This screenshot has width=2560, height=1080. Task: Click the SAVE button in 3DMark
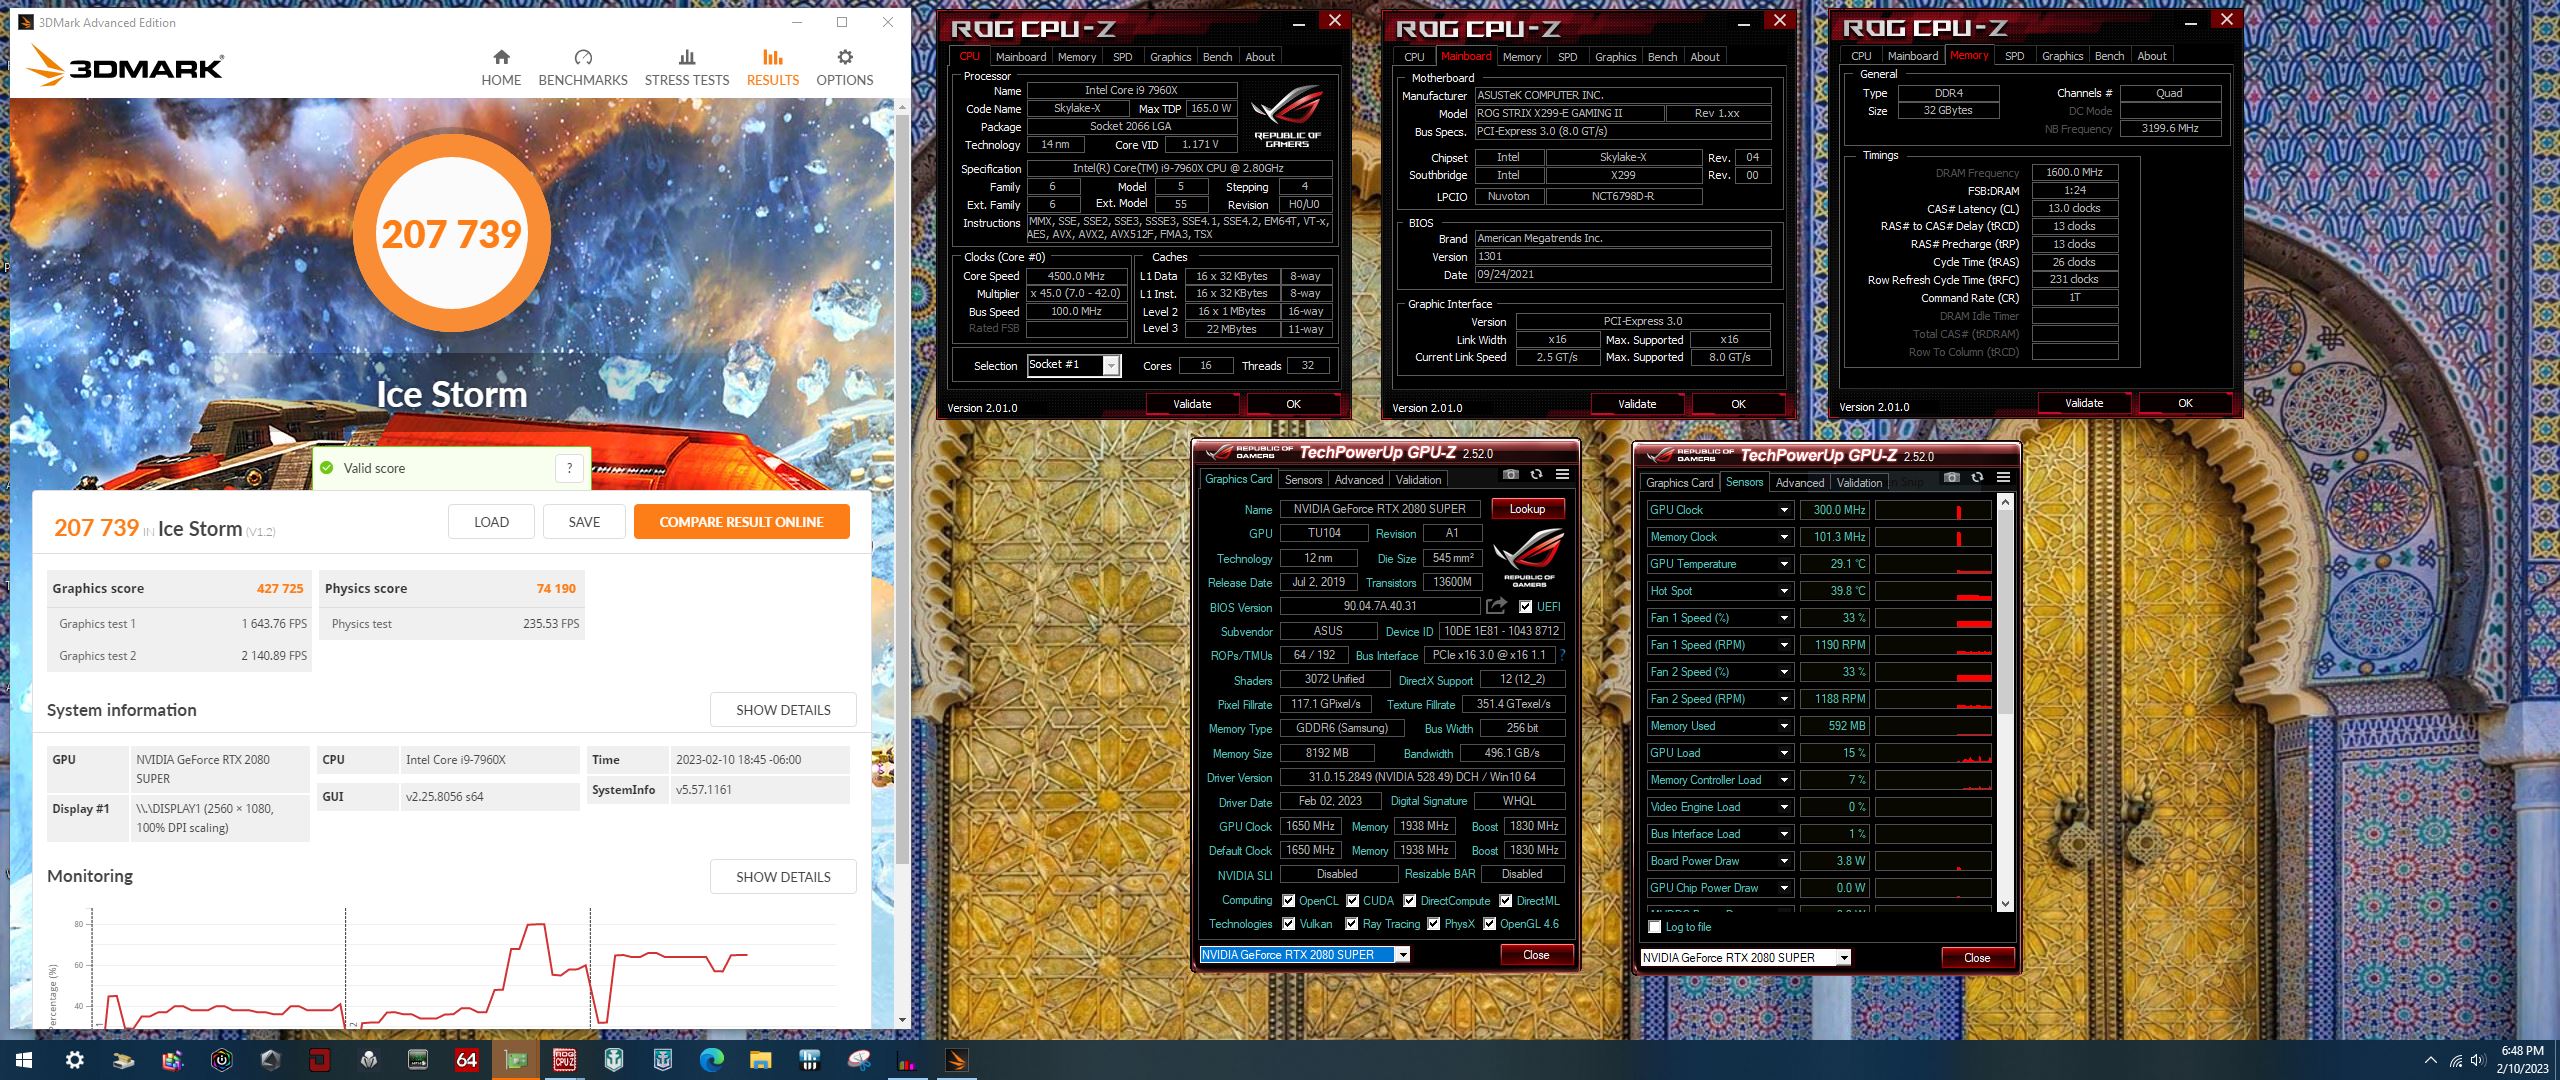[x=584, y=522]
